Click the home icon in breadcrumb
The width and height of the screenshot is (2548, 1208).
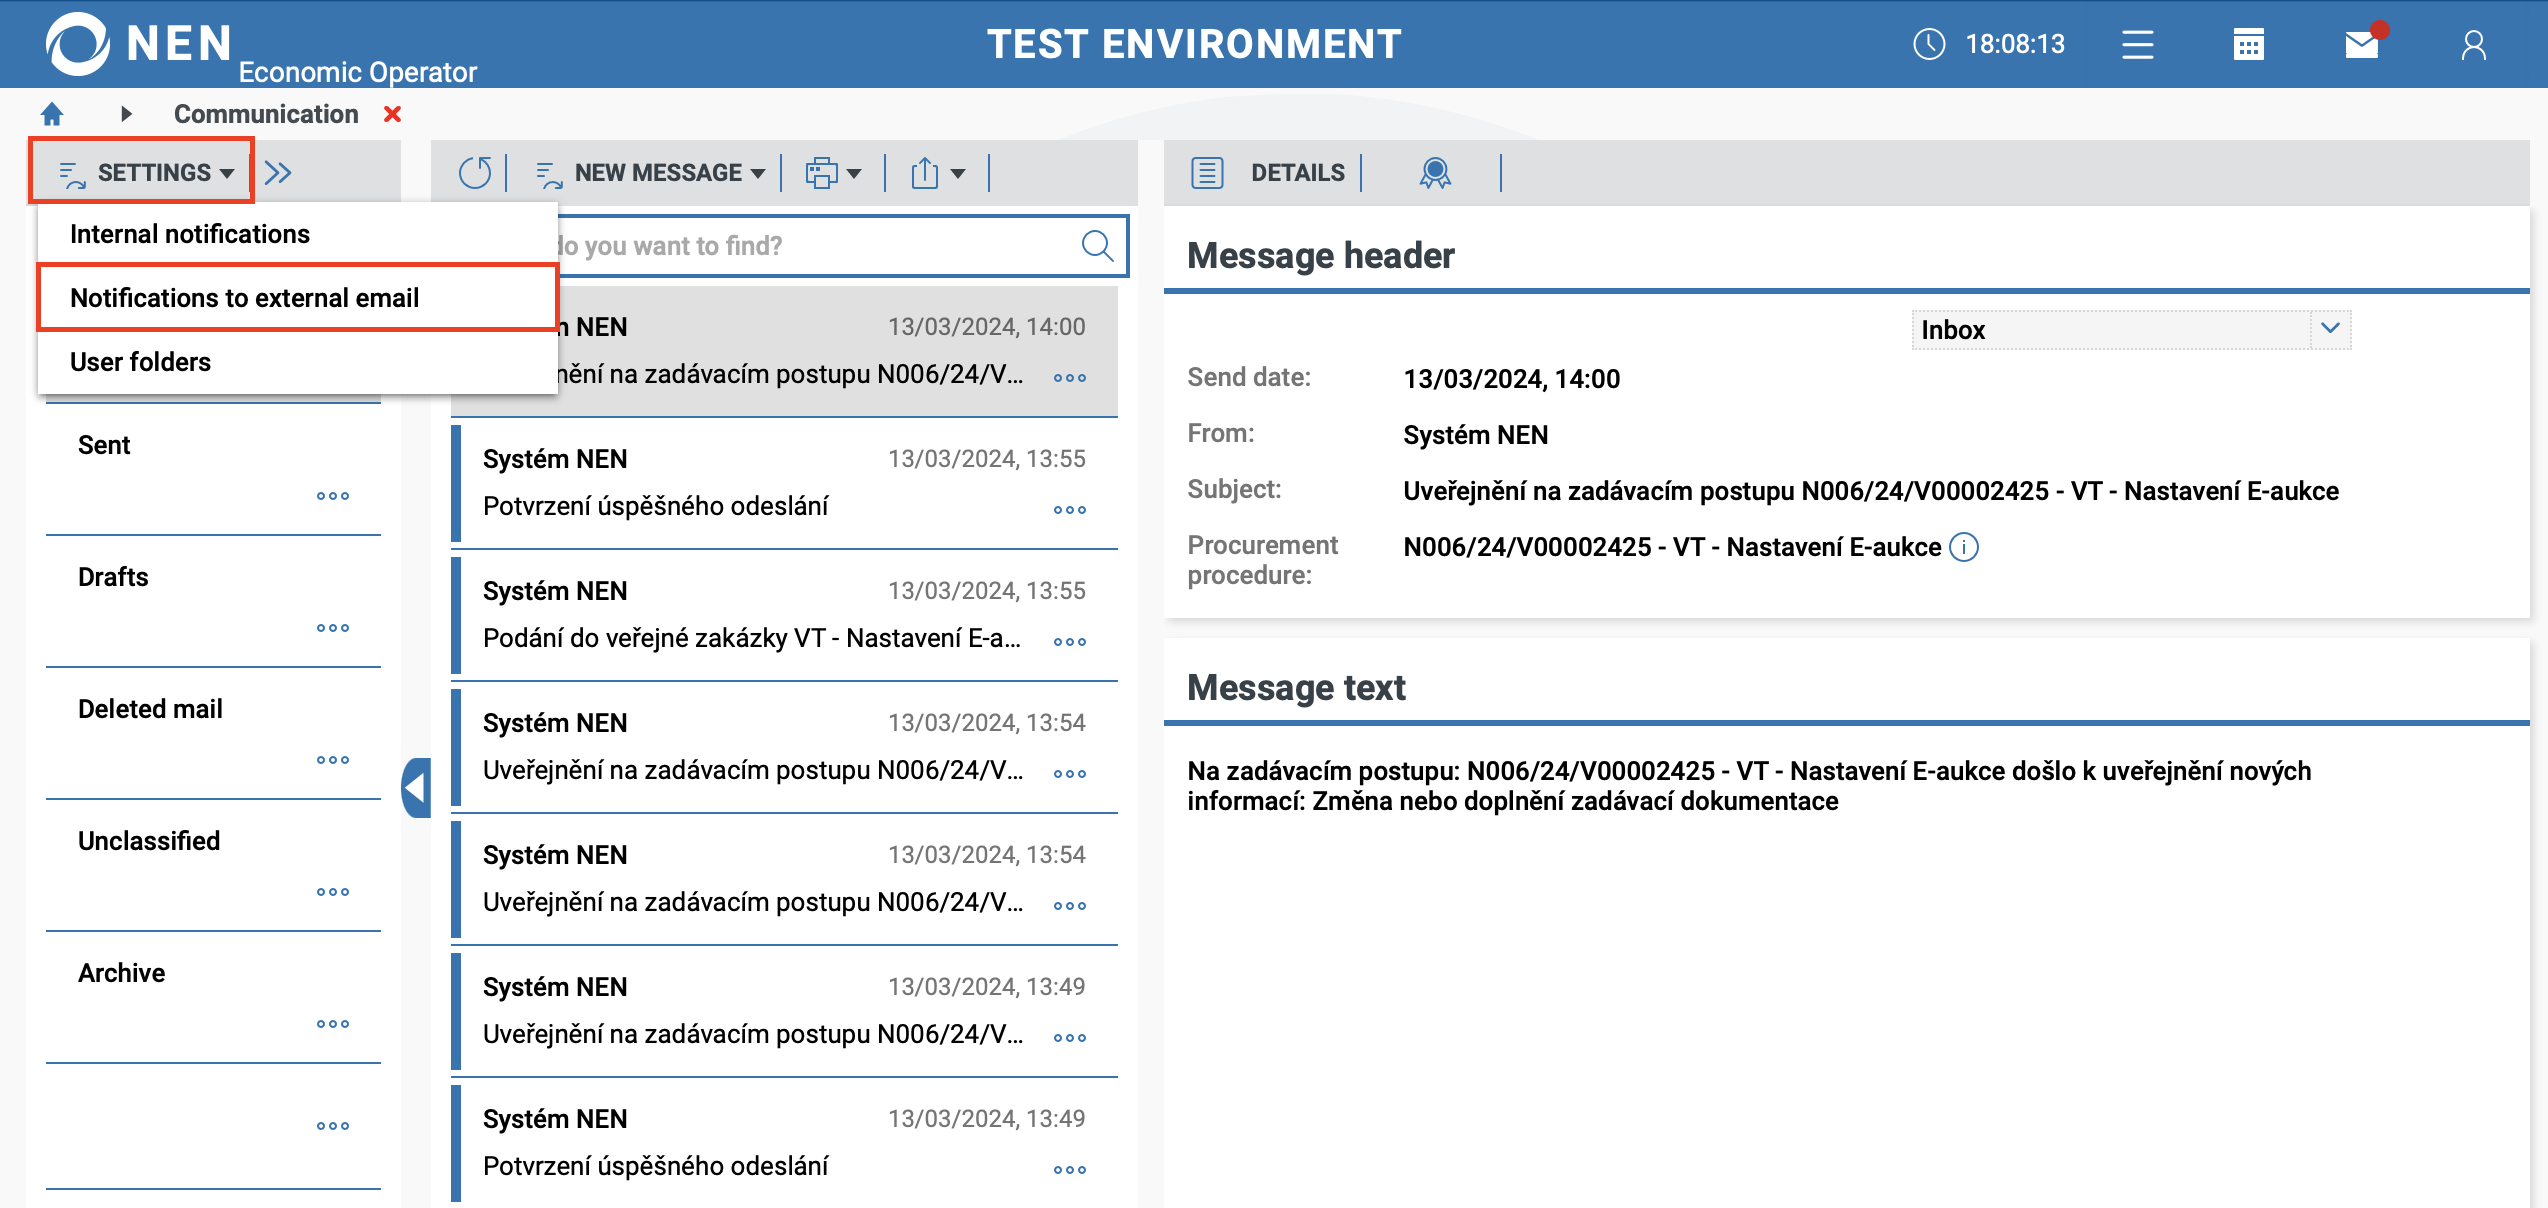(52, 114)
